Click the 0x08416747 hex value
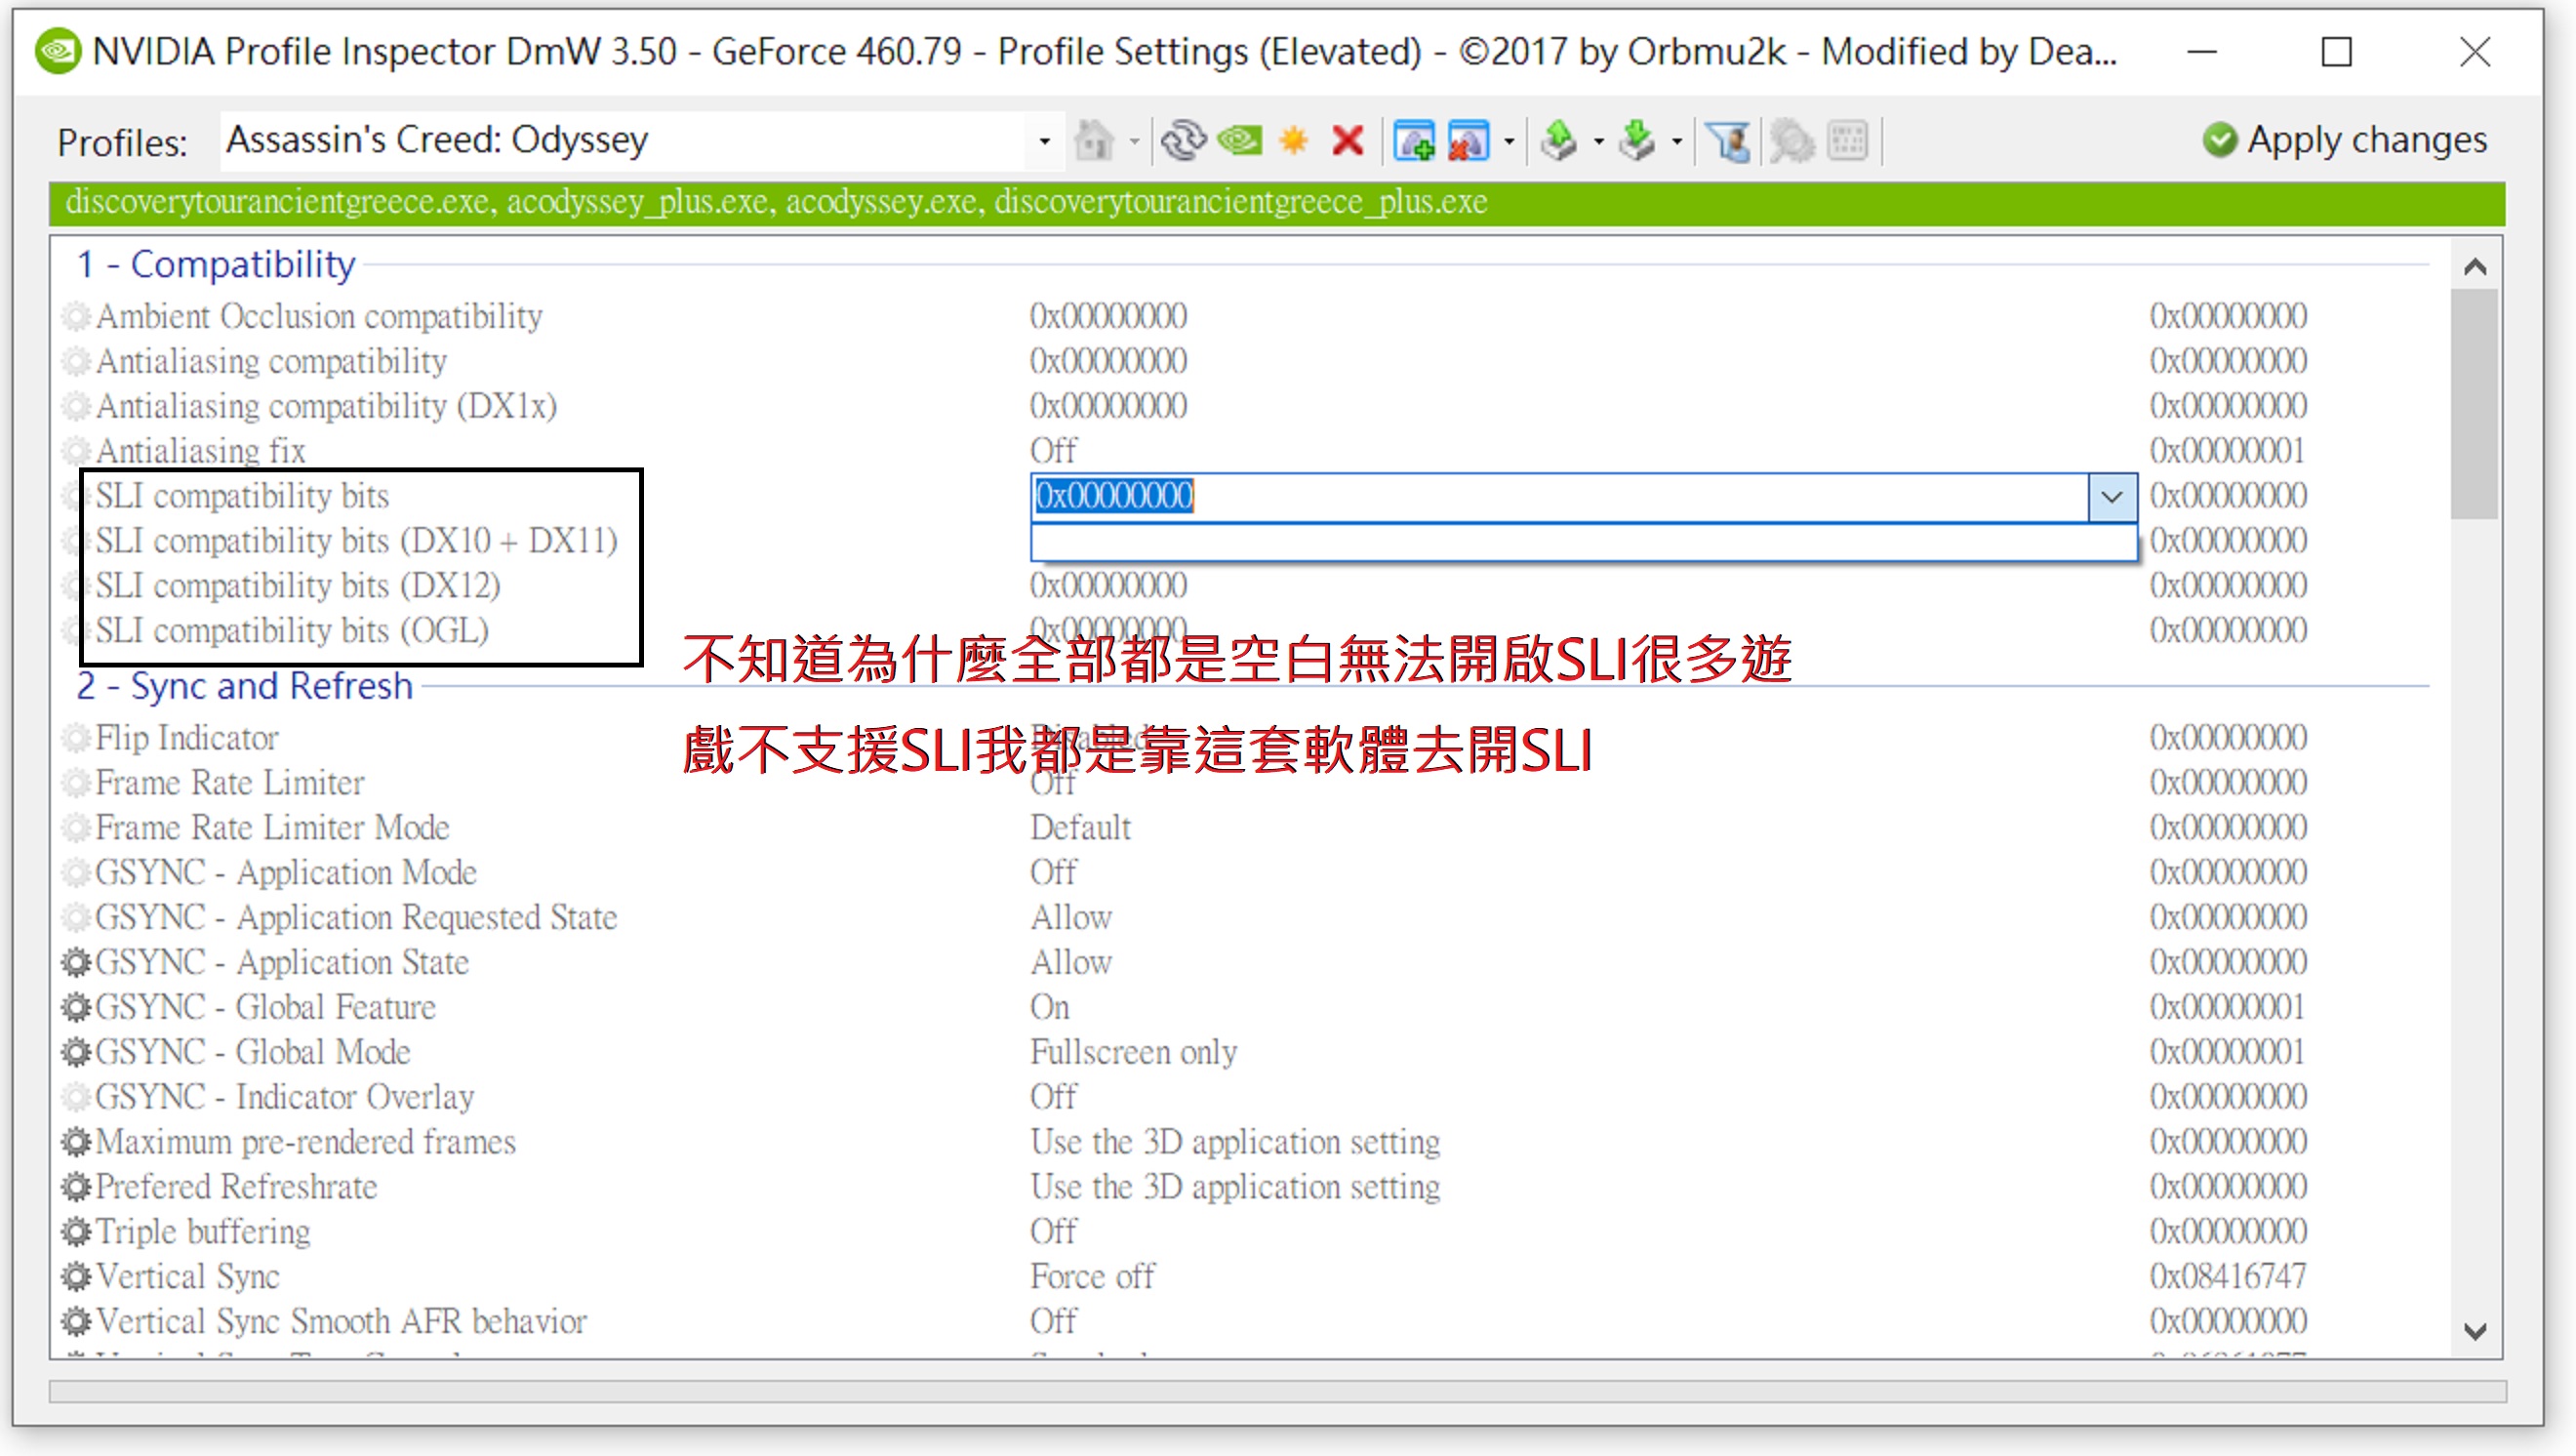 click(2228, 1277)
